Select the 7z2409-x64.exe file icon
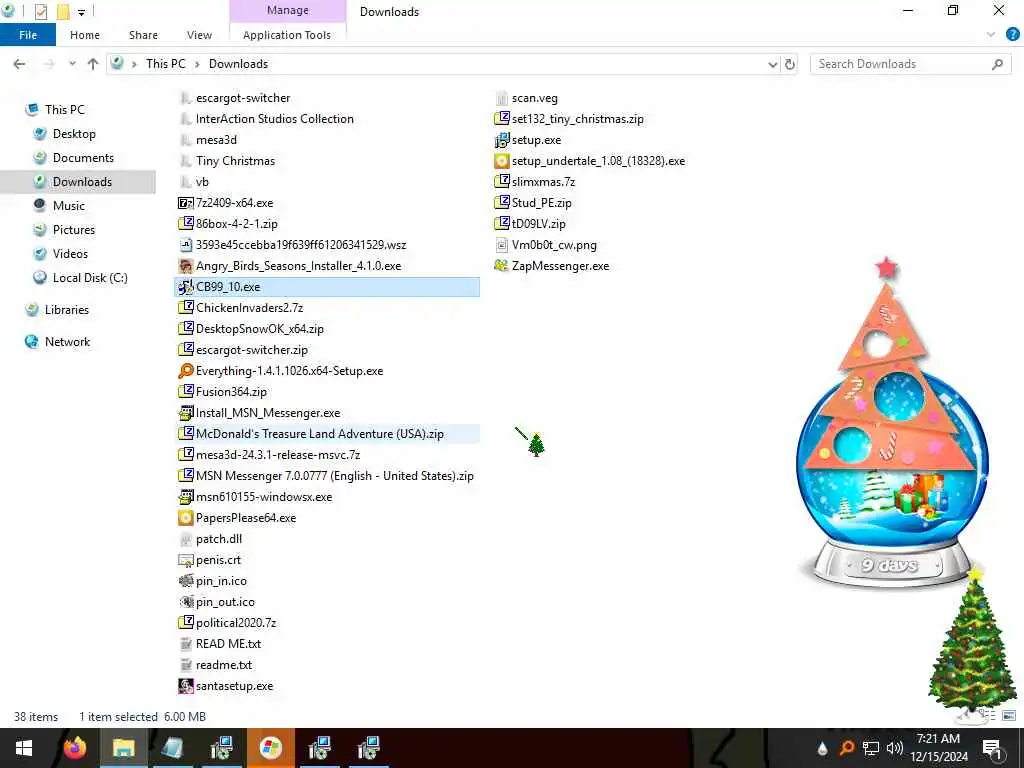Screen dimensions: 1024x768 tap(185, 203)
